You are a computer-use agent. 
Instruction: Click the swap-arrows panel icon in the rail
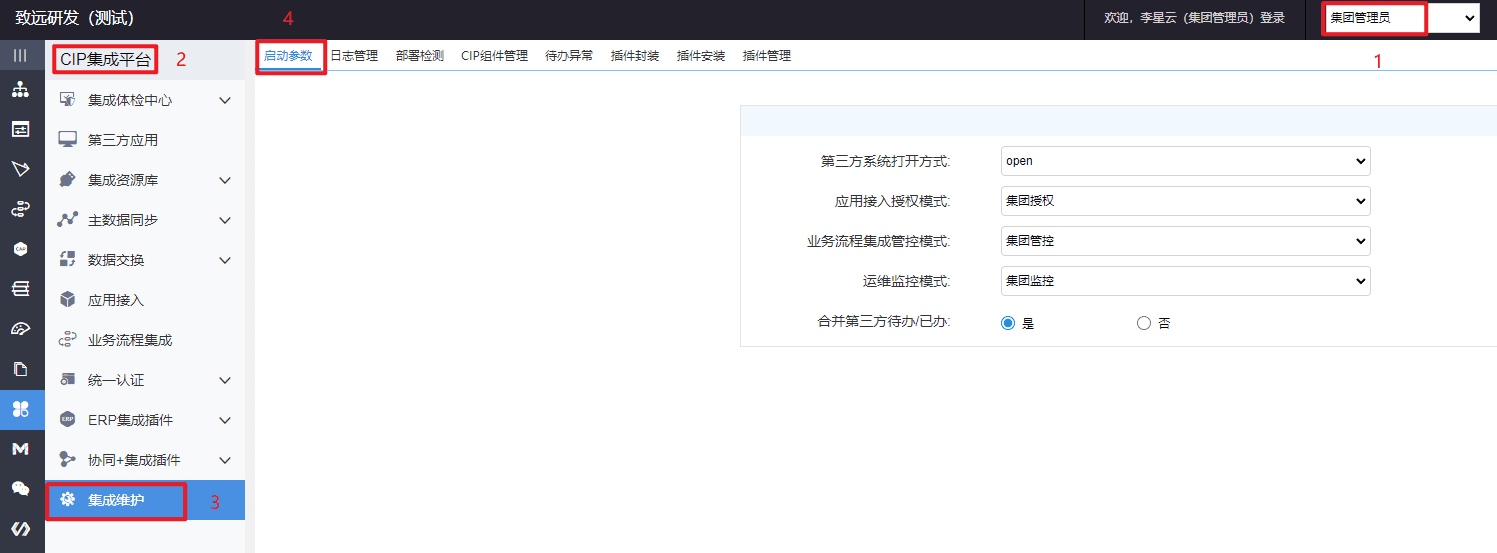pyautogui.click(x=20, y=129)
